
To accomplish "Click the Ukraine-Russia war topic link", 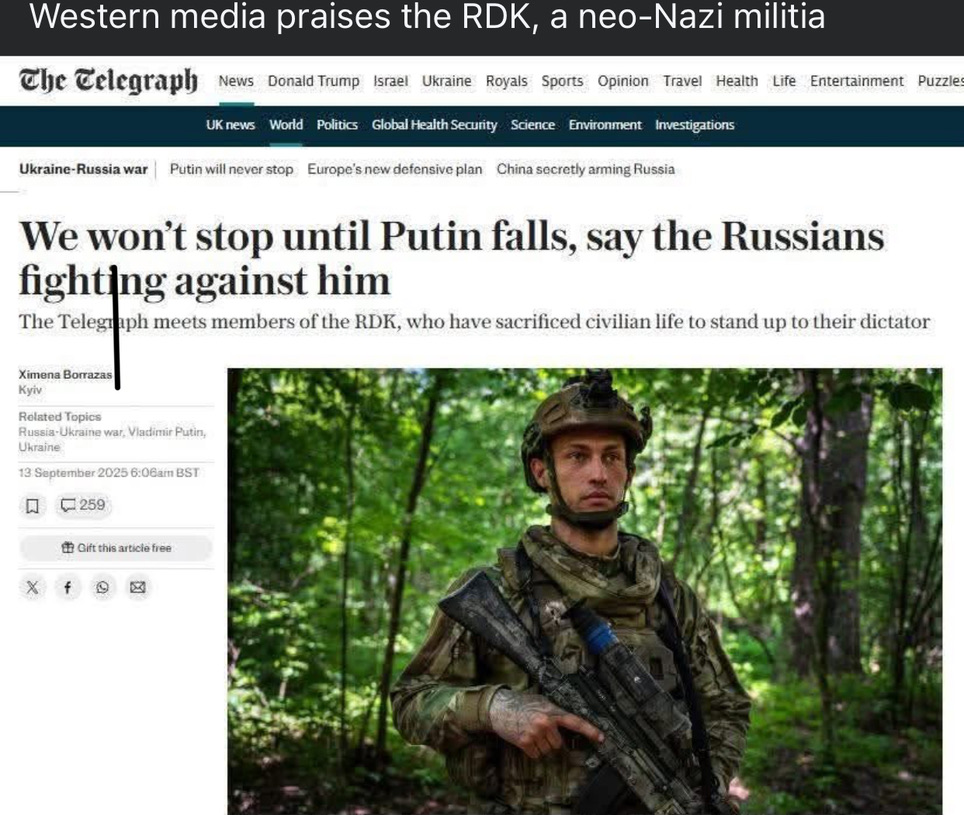I will click(84, 169).
